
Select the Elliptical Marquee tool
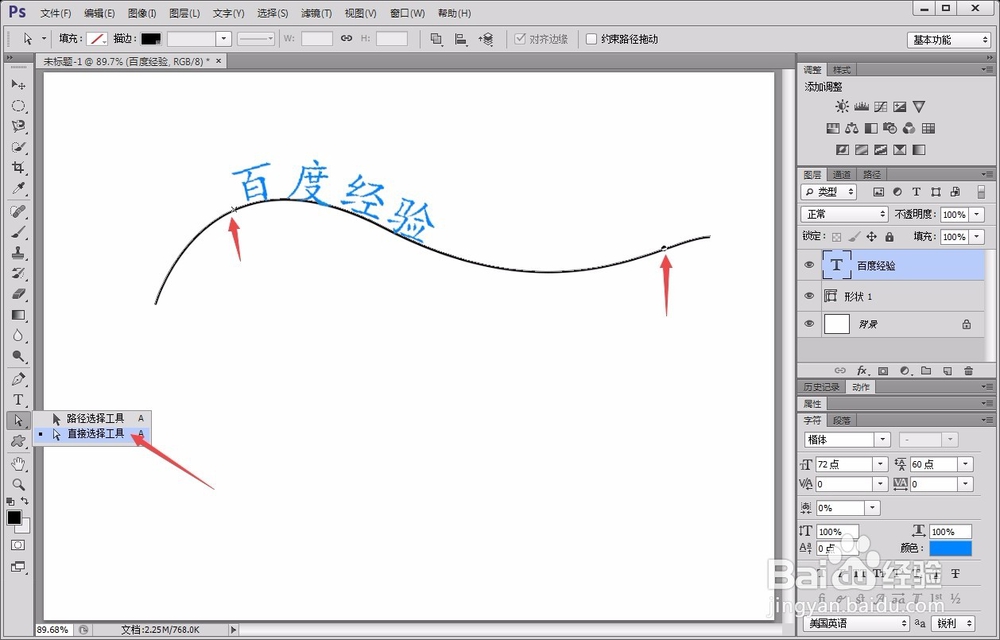tap(18, 106)
